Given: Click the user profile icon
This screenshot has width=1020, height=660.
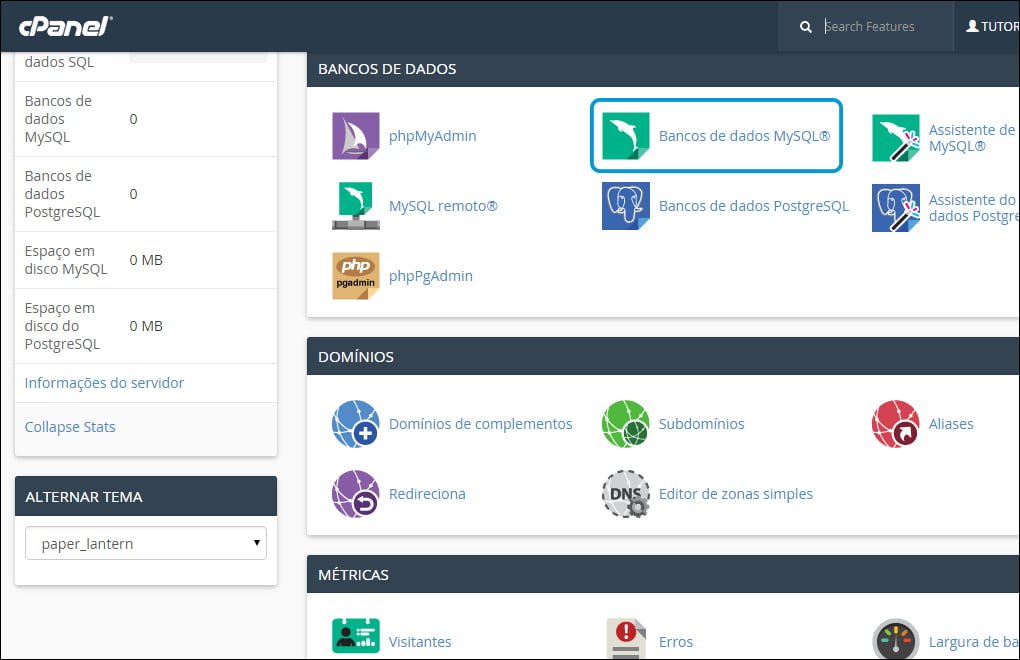Looking at the screenshot, I should 973,26.
